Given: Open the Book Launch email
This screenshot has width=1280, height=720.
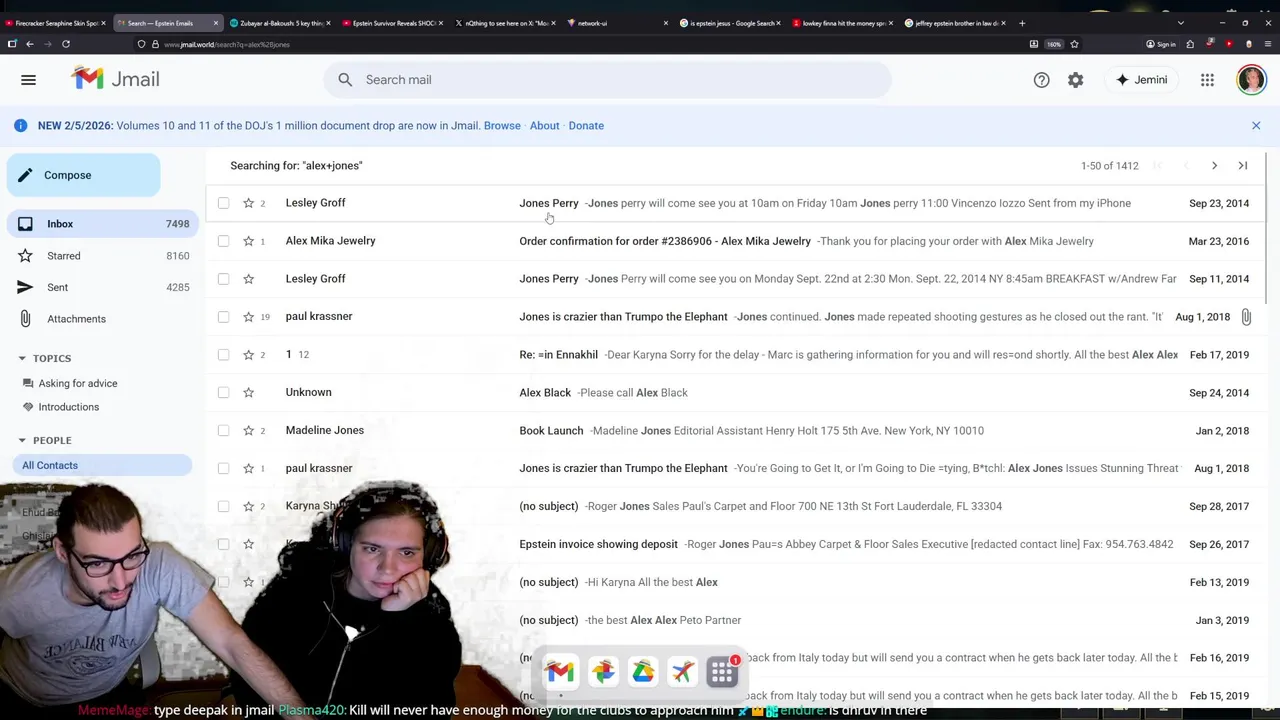Looking at the screenshot, I should coord(735,431).
